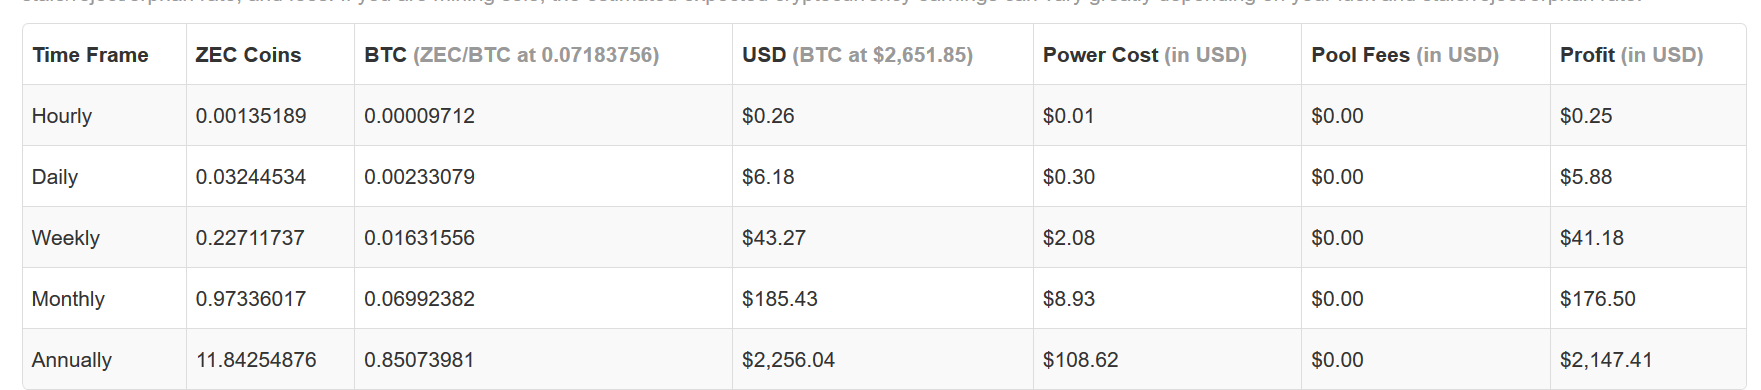This screenshot has height=390, width=1761.
Task: Click the annual BTC value 0.85073981
Action: pos(419,360)
